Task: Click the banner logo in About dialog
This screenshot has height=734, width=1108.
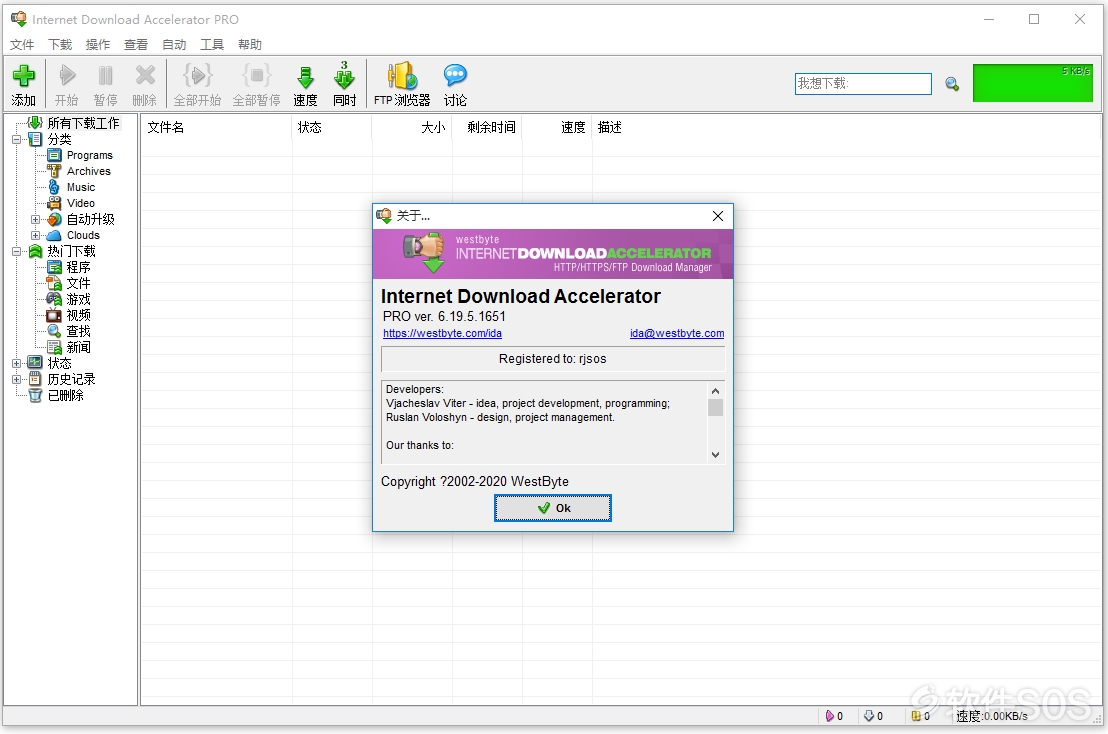Action: pyautogui.click(x=553, y=254)
